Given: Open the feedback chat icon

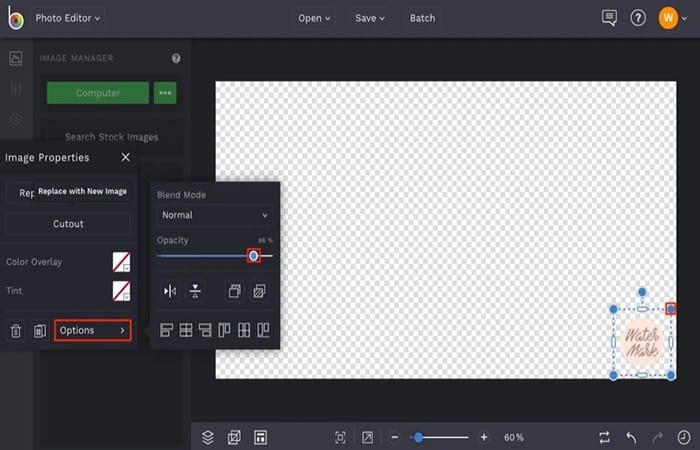Looking at the screenshot, I should pyautogui.click(x=609, y=18).
